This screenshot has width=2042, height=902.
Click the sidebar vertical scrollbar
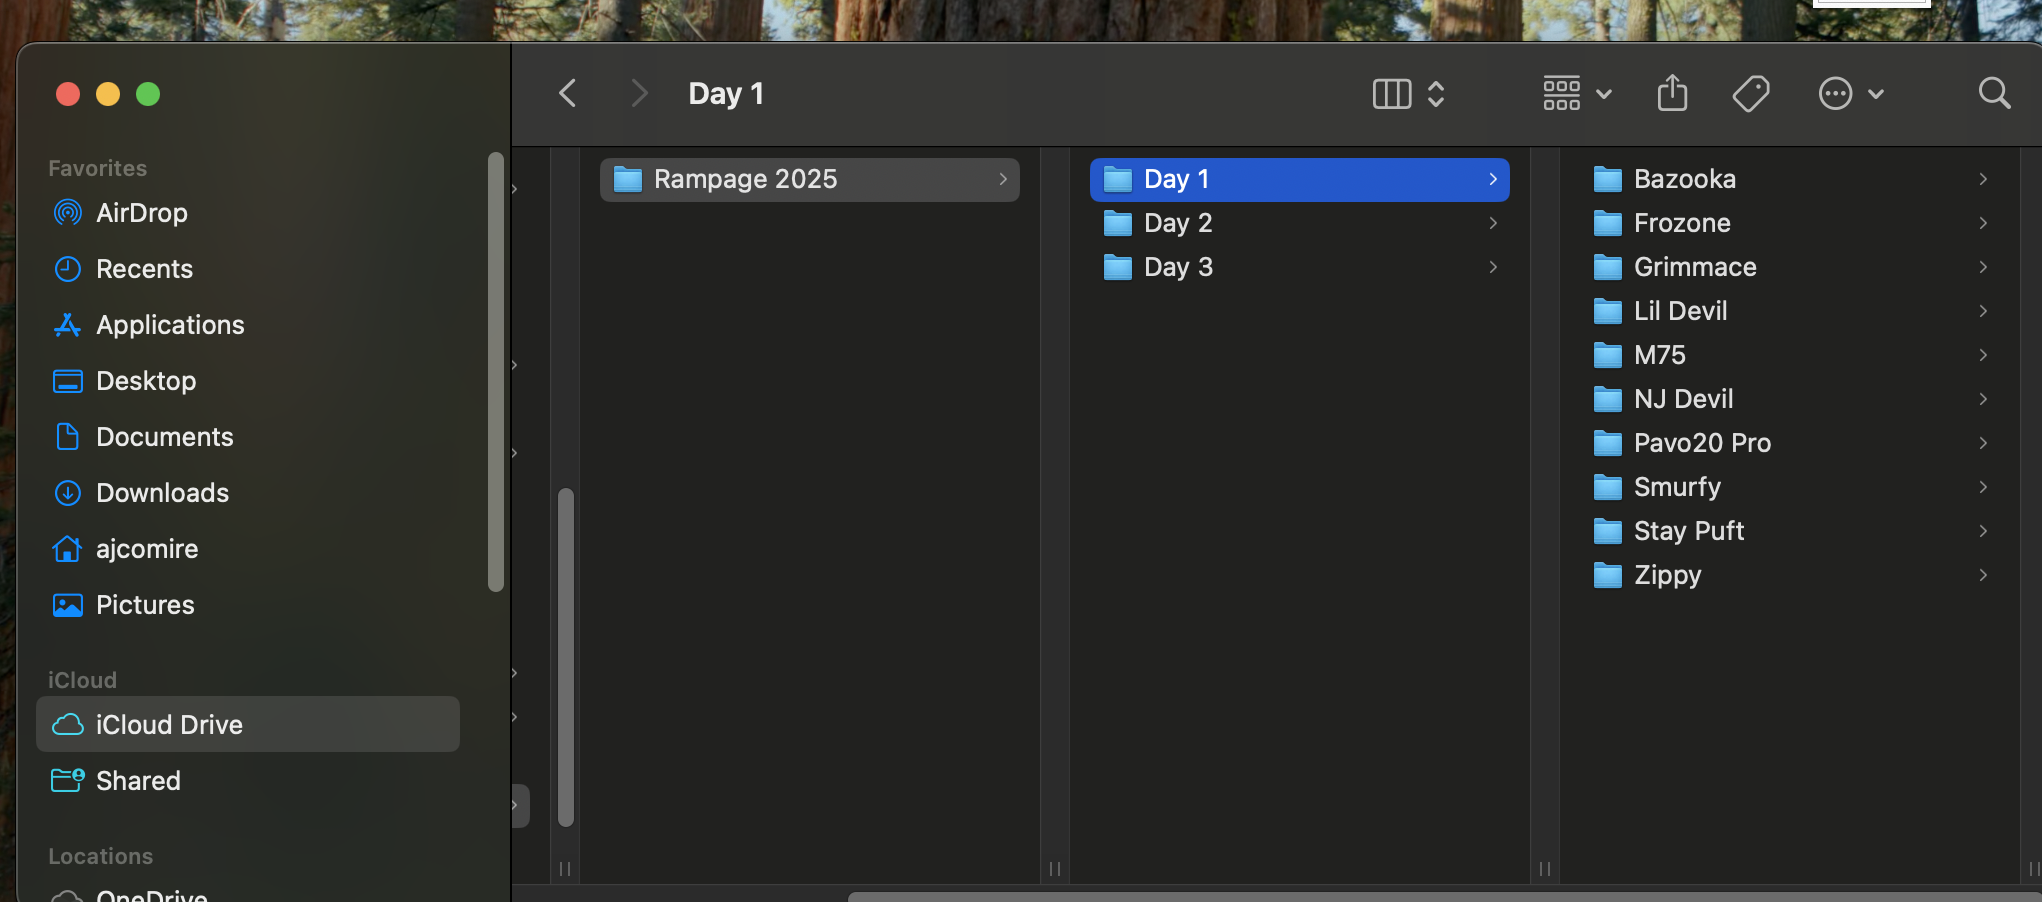click(x=495, y=370)
